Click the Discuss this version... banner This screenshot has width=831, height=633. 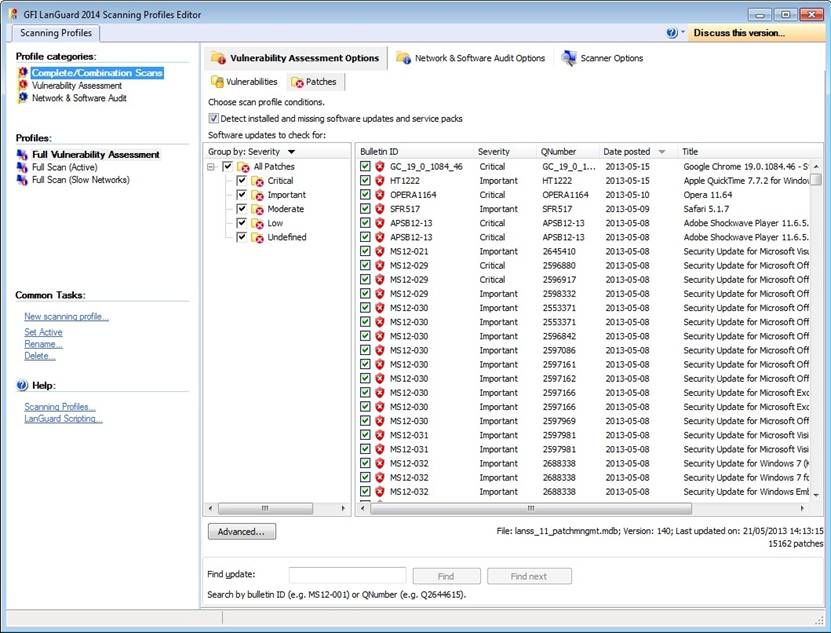(x=756, y=33)
